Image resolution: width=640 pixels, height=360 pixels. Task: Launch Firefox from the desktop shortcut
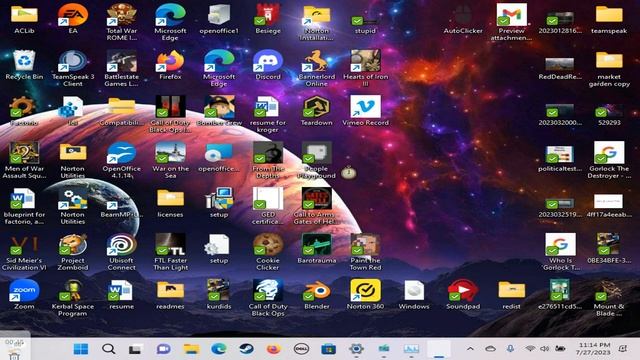(170, 61)
